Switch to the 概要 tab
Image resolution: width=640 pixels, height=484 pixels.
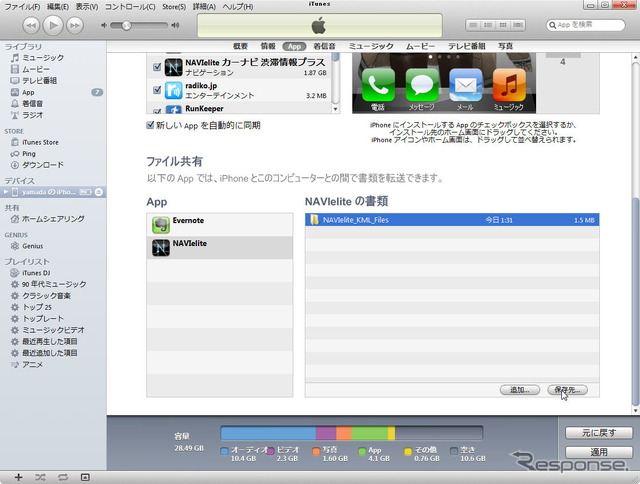(x=240, y=47)
